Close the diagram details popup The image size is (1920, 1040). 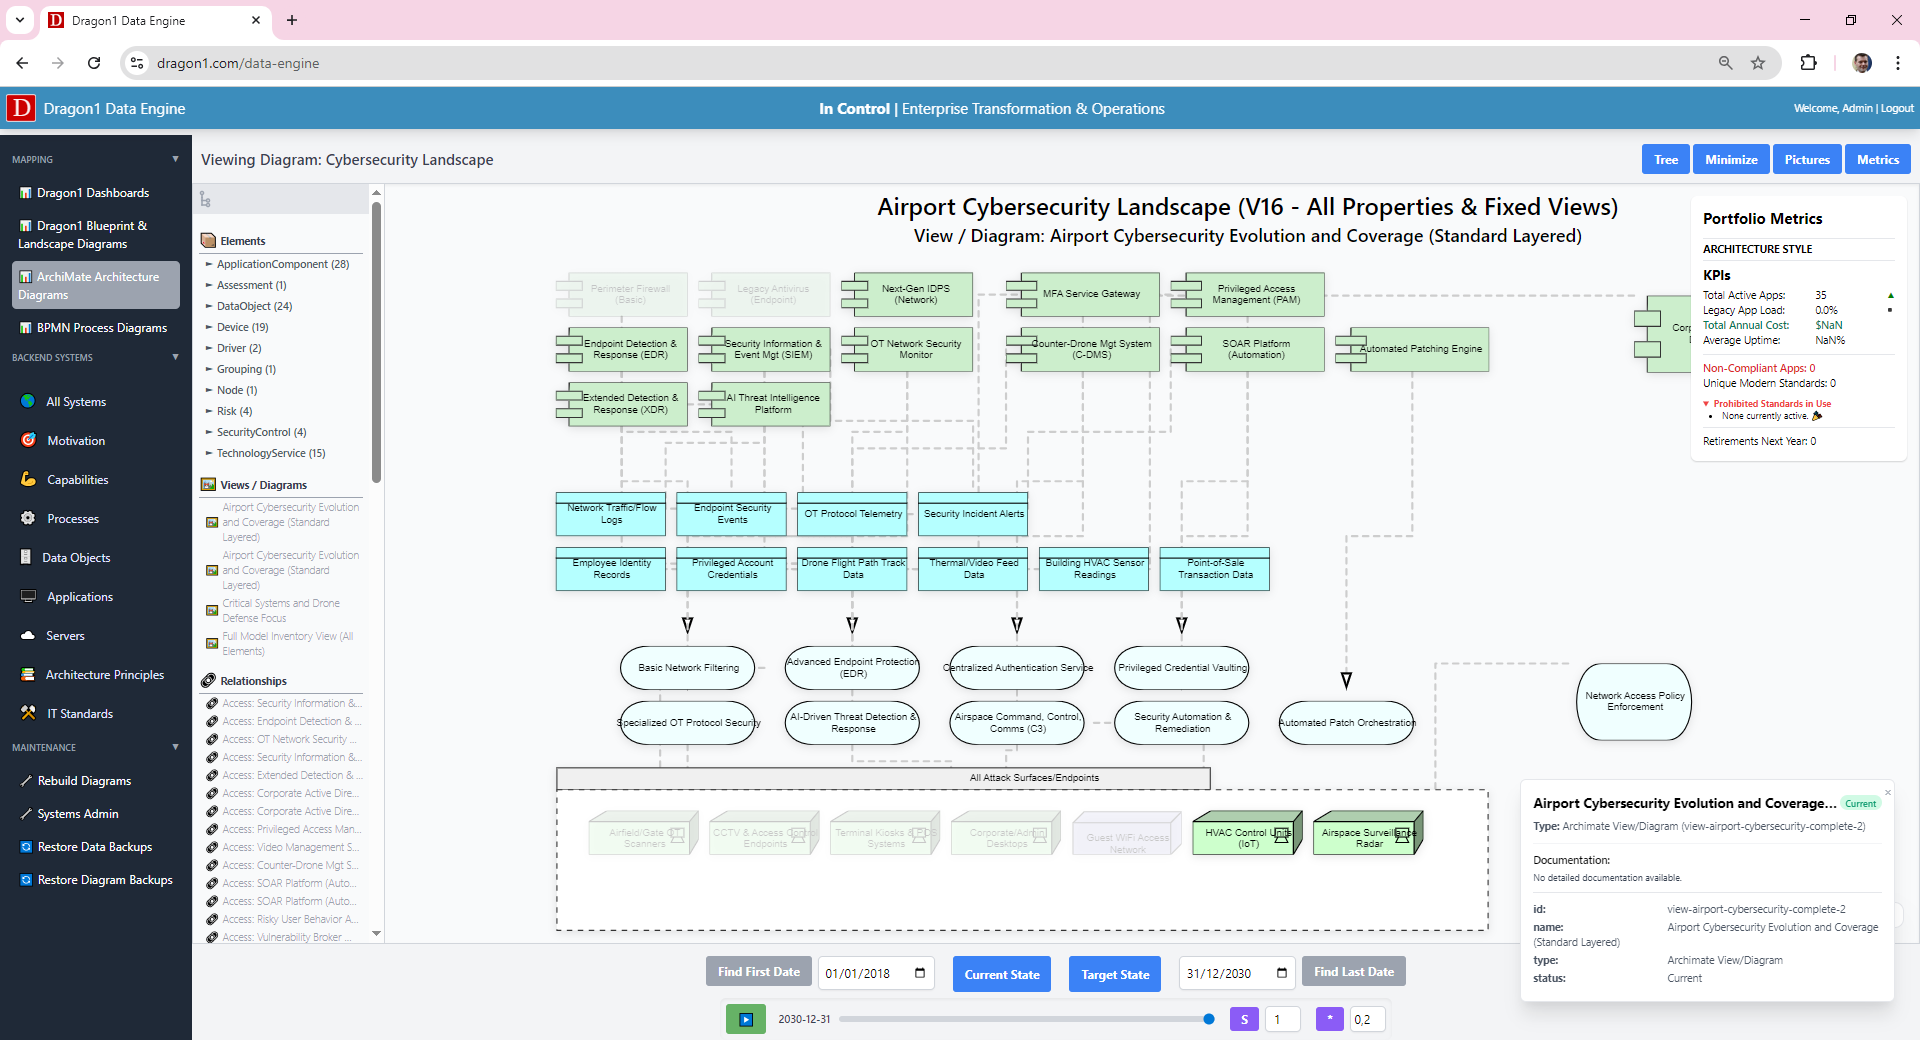click(x=1888, y=792)
